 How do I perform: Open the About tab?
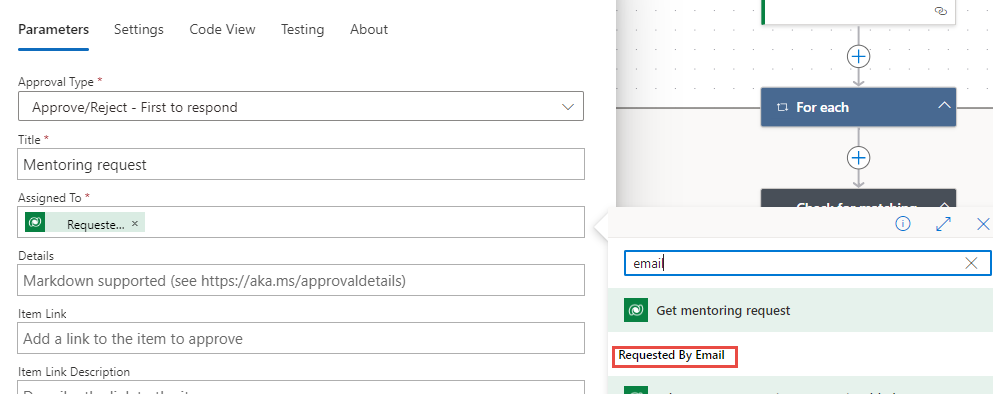pos(369,30)
